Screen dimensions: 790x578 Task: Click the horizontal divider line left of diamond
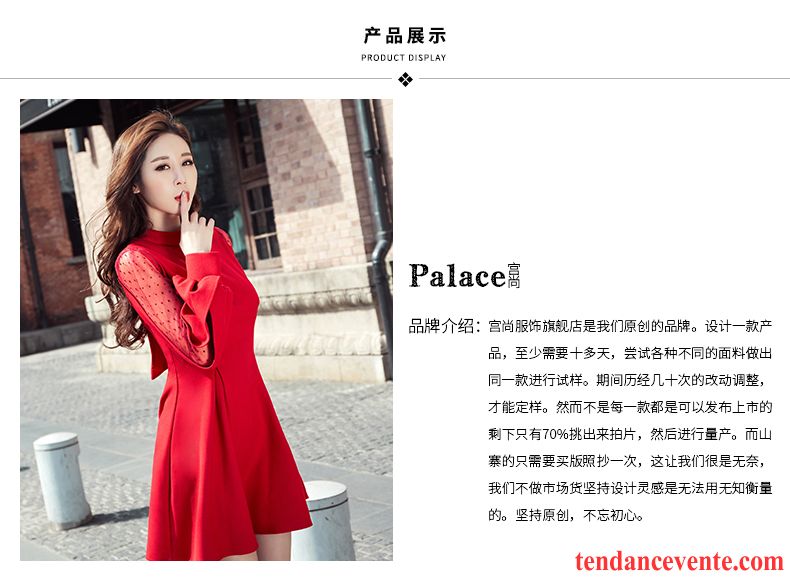pyautogui.click(x=196, y=79)
